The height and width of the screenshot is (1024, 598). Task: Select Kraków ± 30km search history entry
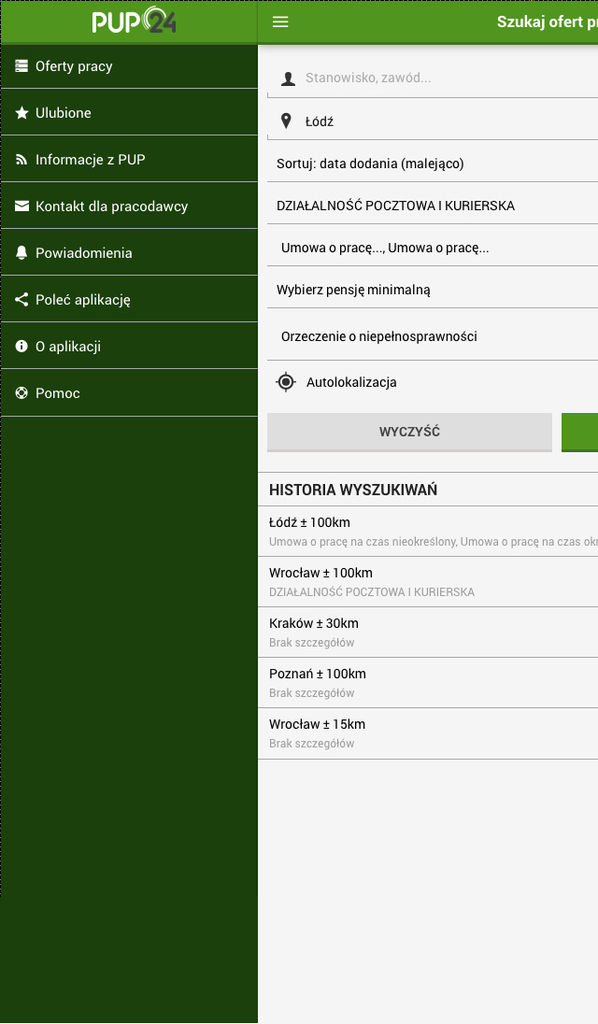pyautogui.click(x=428, y=632)
